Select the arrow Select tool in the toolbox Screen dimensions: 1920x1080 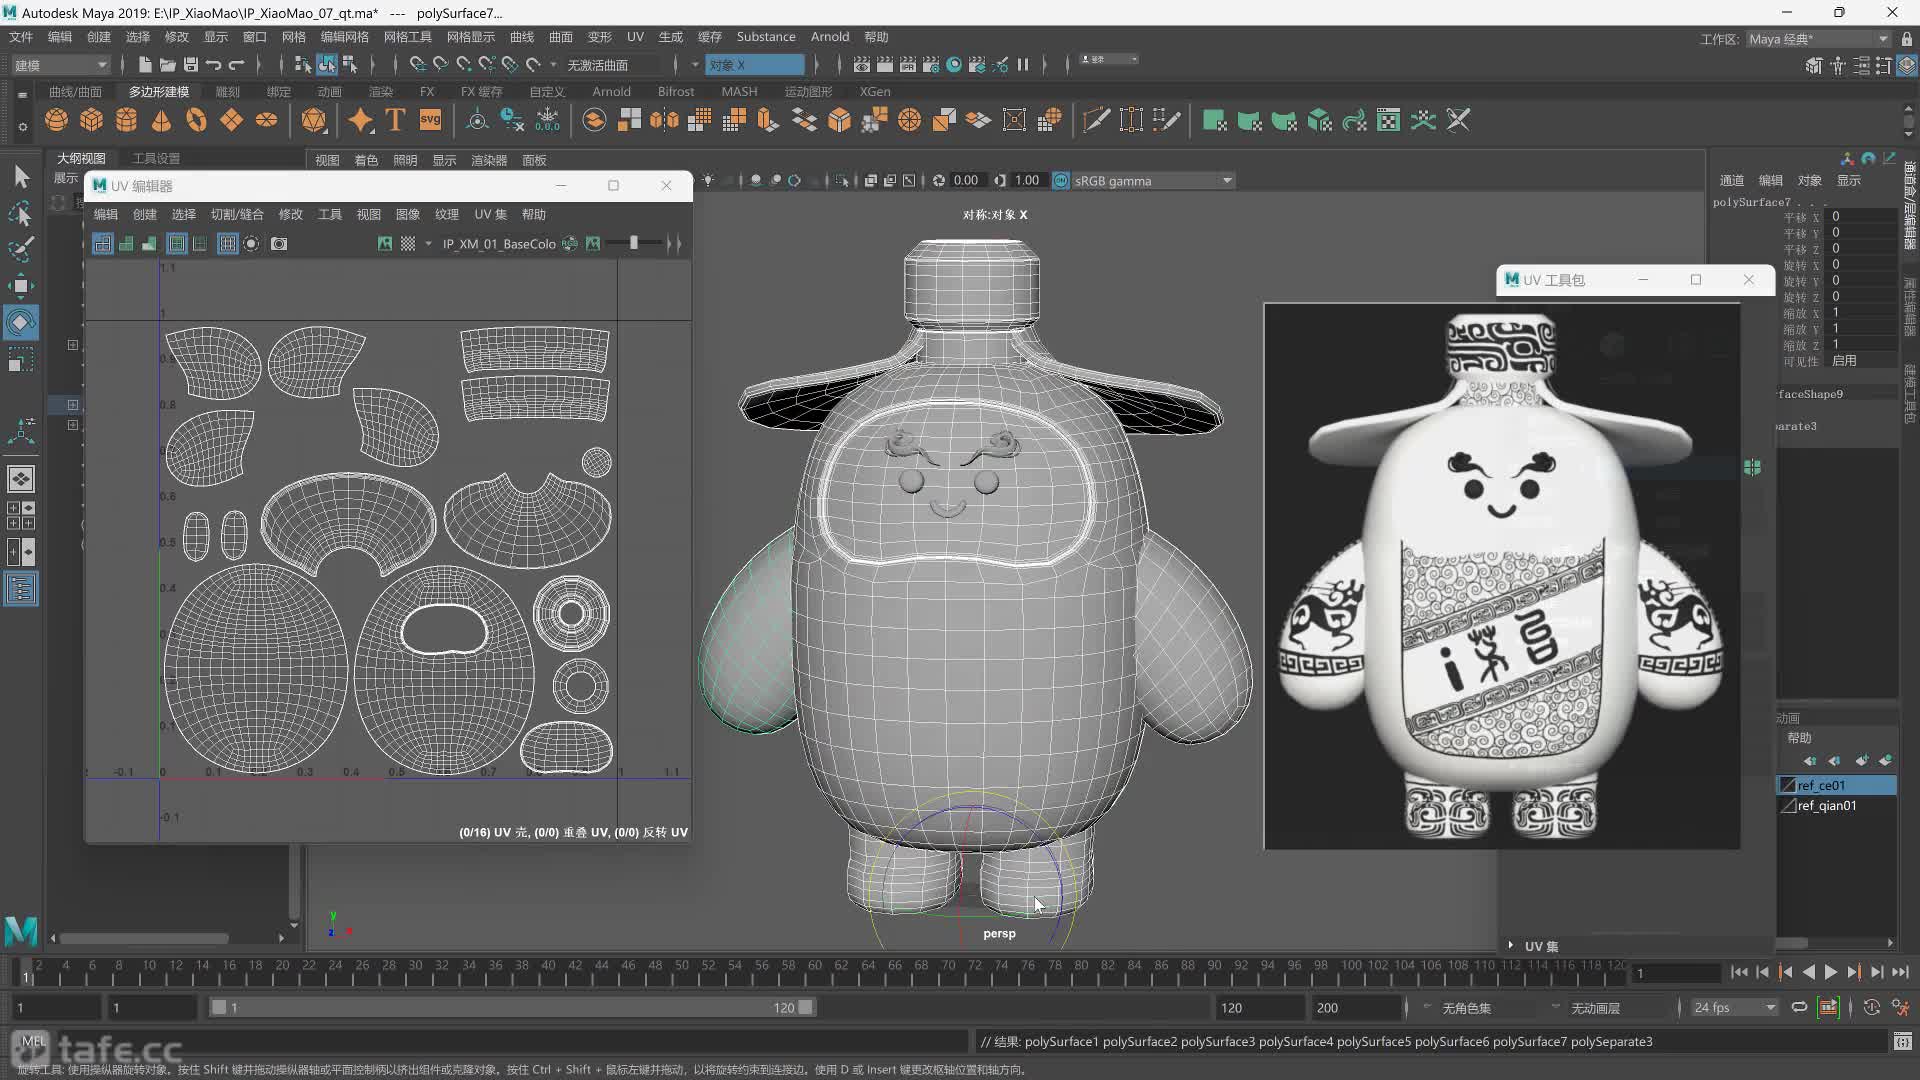[20, 177]
